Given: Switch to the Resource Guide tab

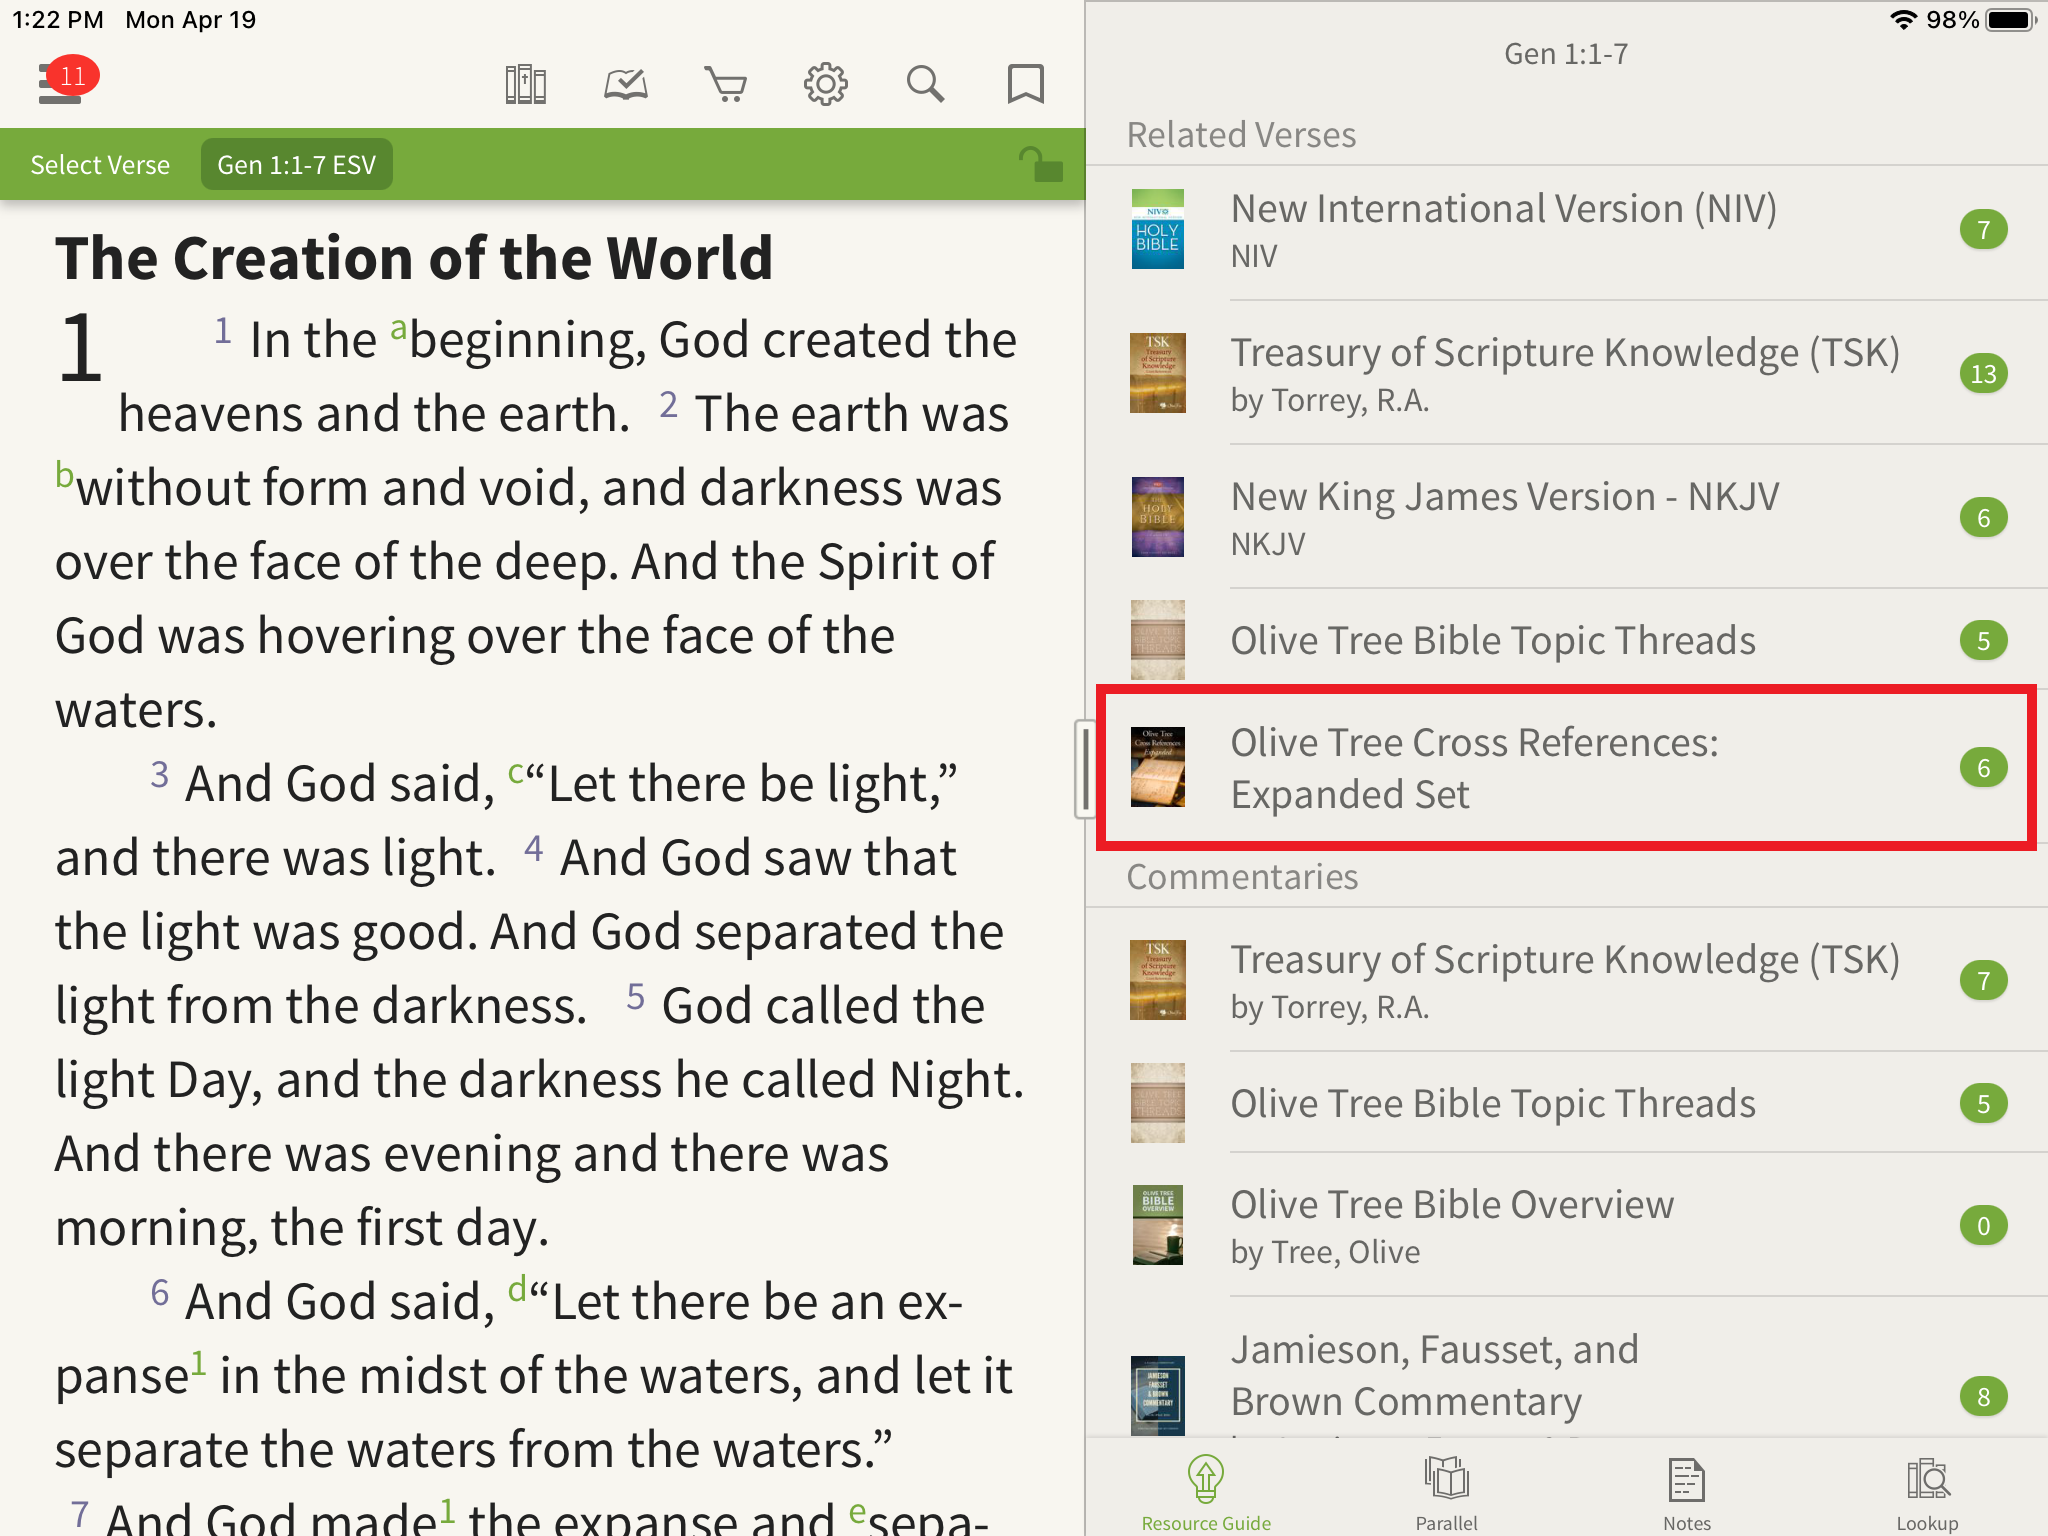Looking at the screenshot, I should click(1206, 1494).
